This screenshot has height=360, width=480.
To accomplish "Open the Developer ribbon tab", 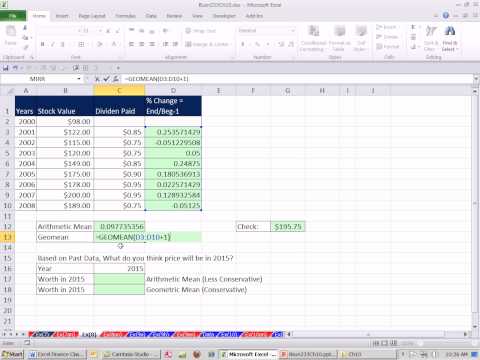I will [224, 16].
